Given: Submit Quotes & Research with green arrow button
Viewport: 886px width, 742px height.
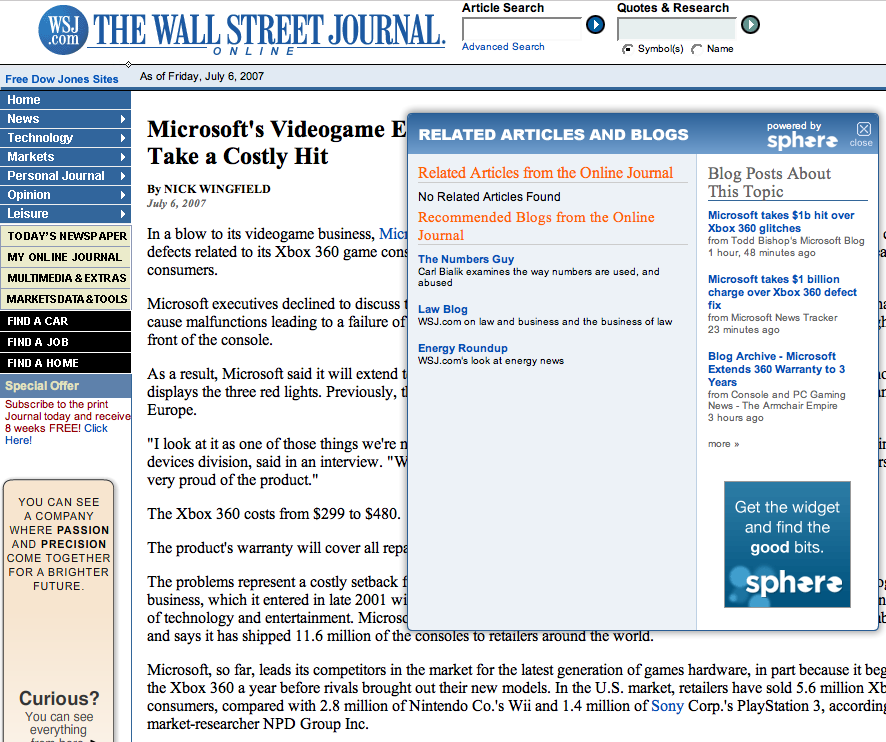Looking at the screenshot, I should 750,25.
